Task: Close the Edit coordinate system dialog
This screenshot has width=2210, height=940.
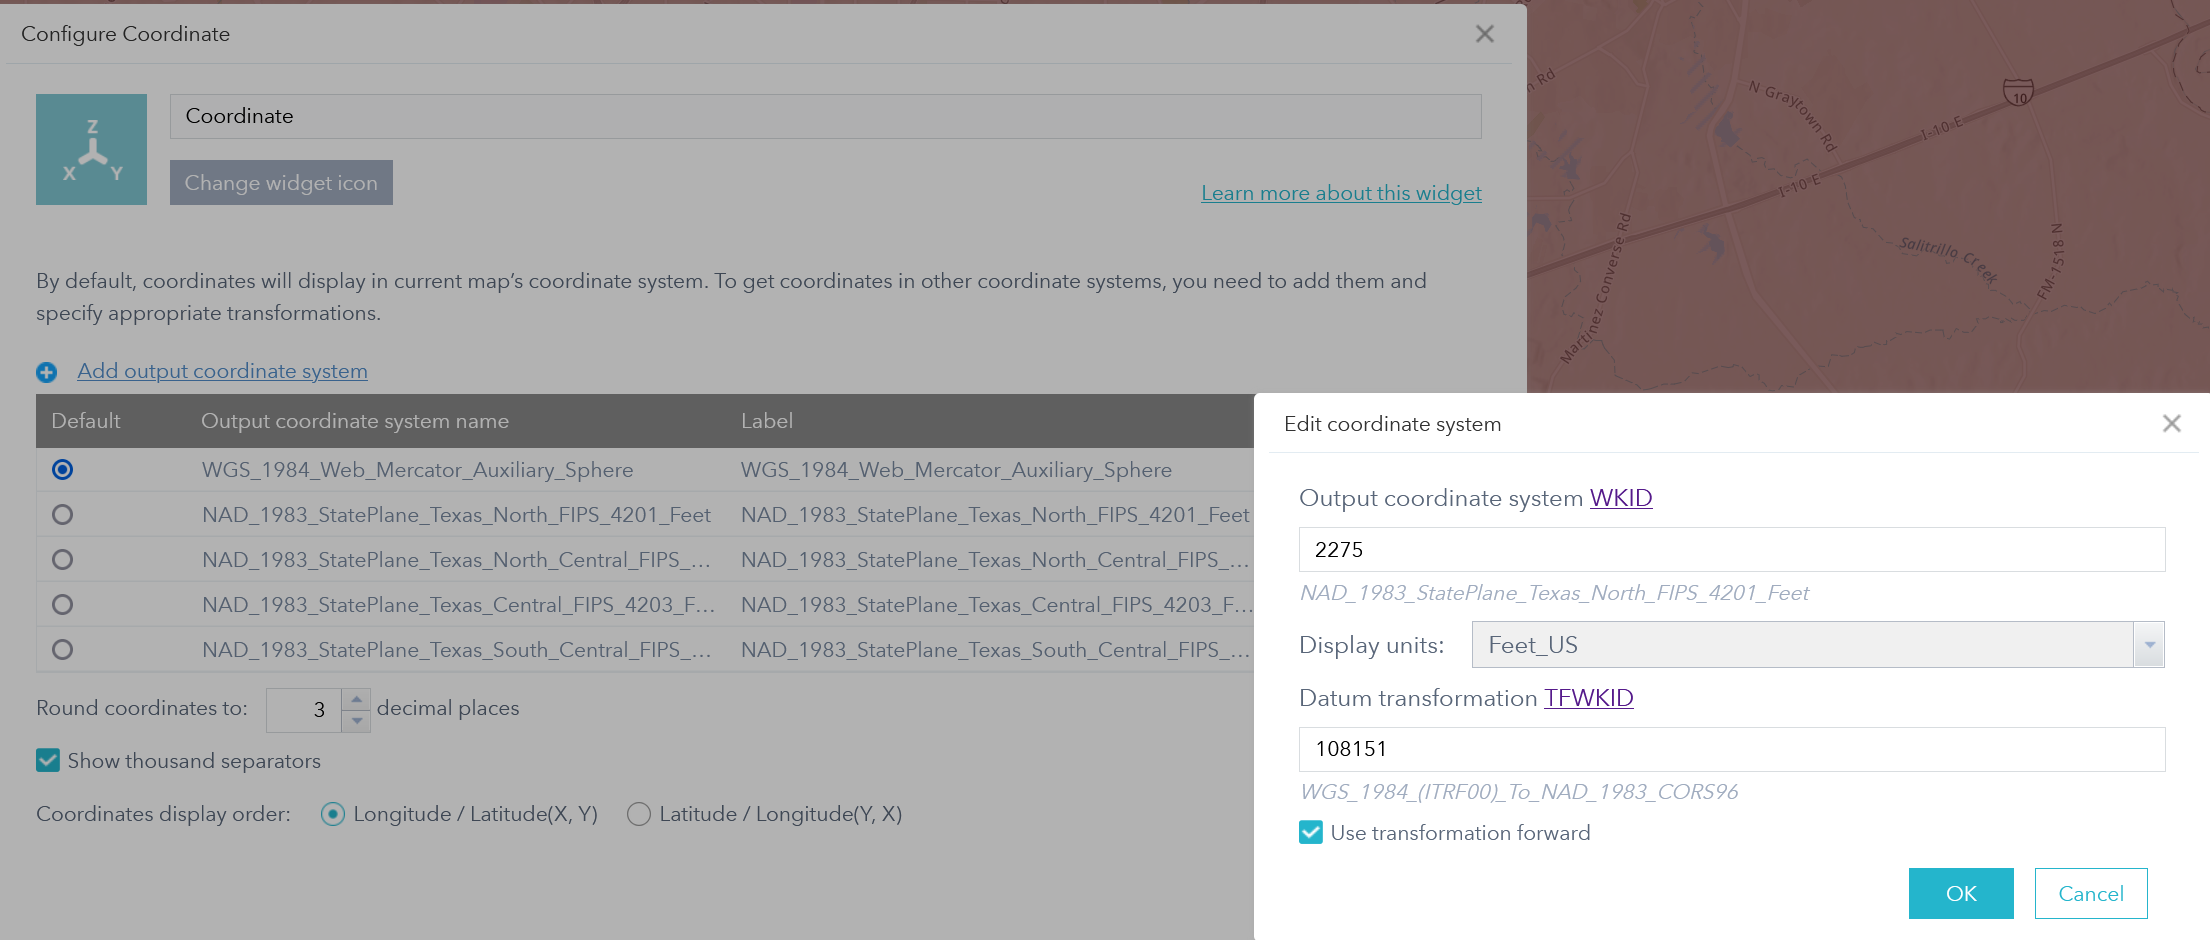Action: 2171,423
